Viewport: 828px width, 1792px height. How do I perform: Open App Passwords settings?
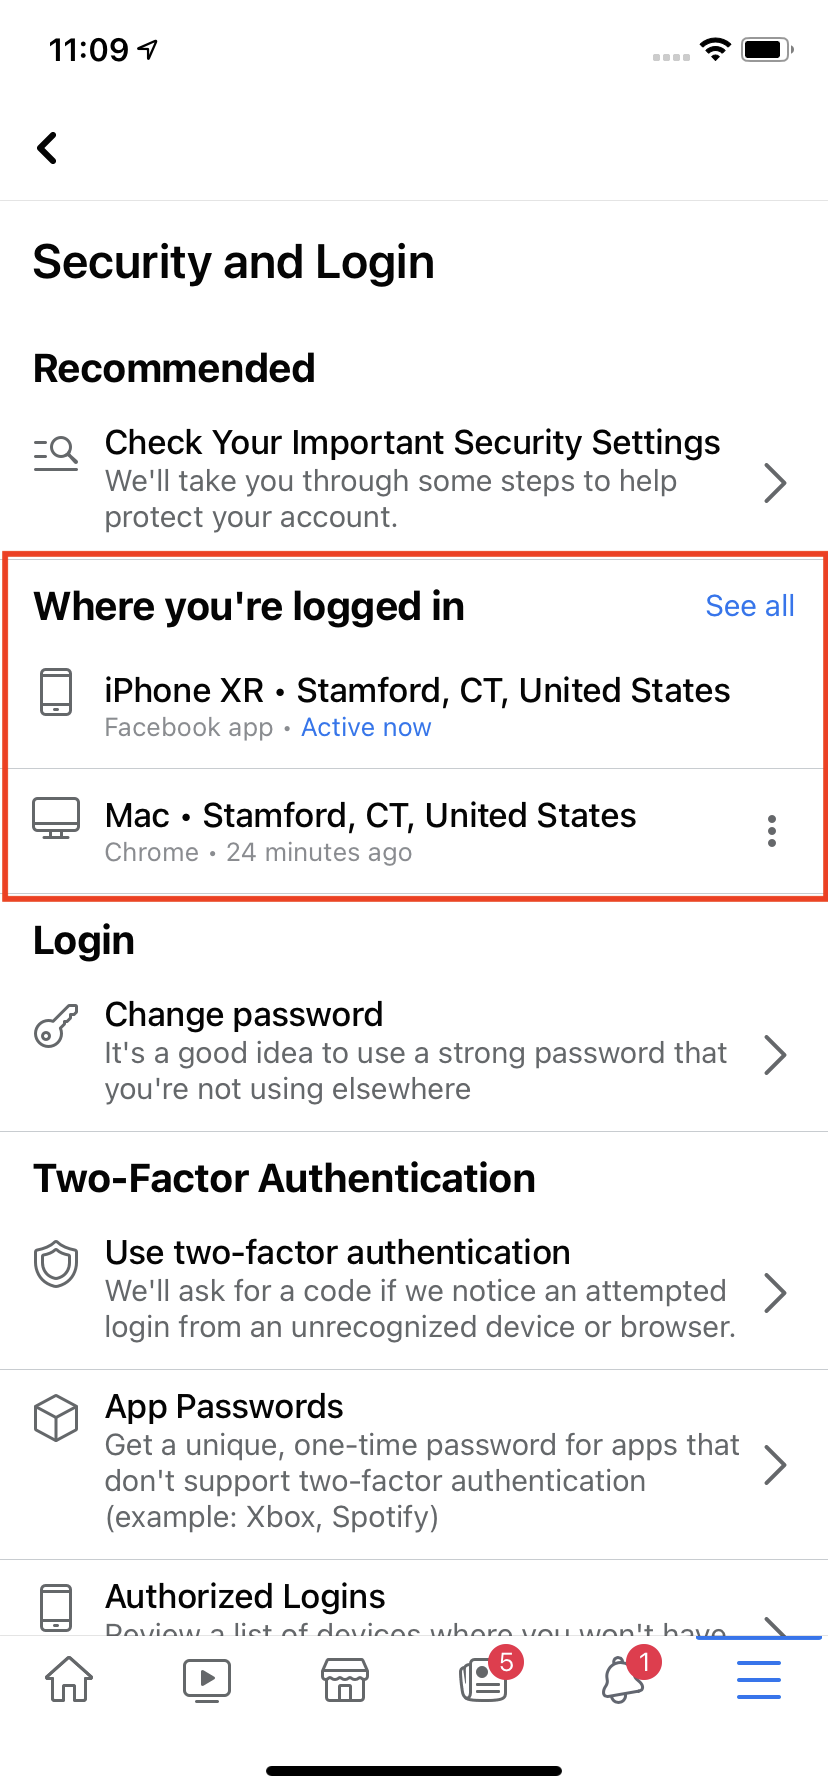[x=776, y=1465]
